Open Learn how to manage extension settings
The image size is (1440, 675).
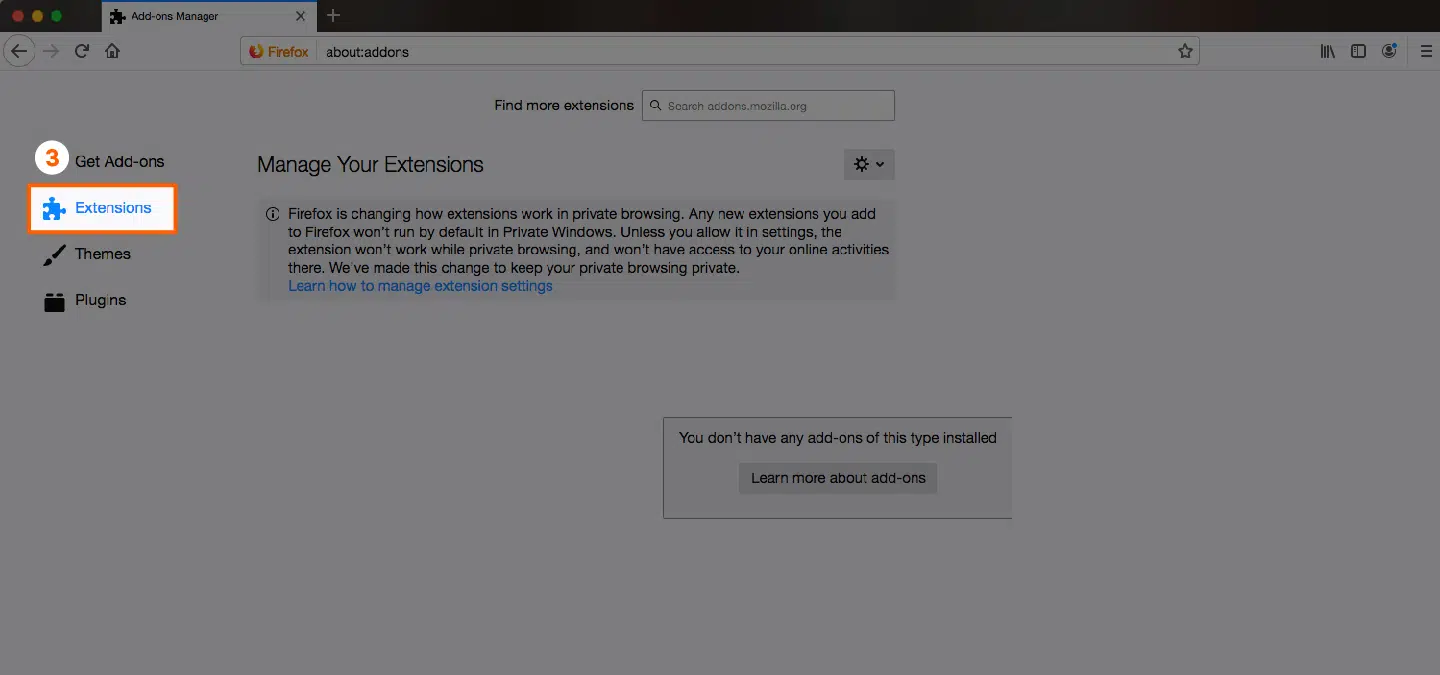[x=420, y=286]
